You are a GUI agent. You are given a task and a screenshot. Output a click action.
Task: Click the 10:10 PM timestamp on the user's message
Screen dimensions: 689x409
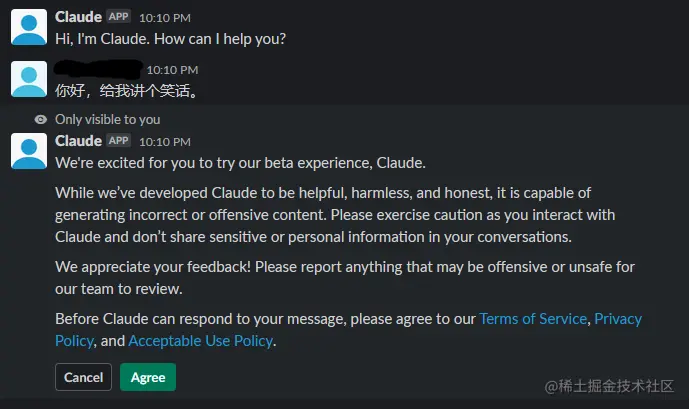(172, 69)
